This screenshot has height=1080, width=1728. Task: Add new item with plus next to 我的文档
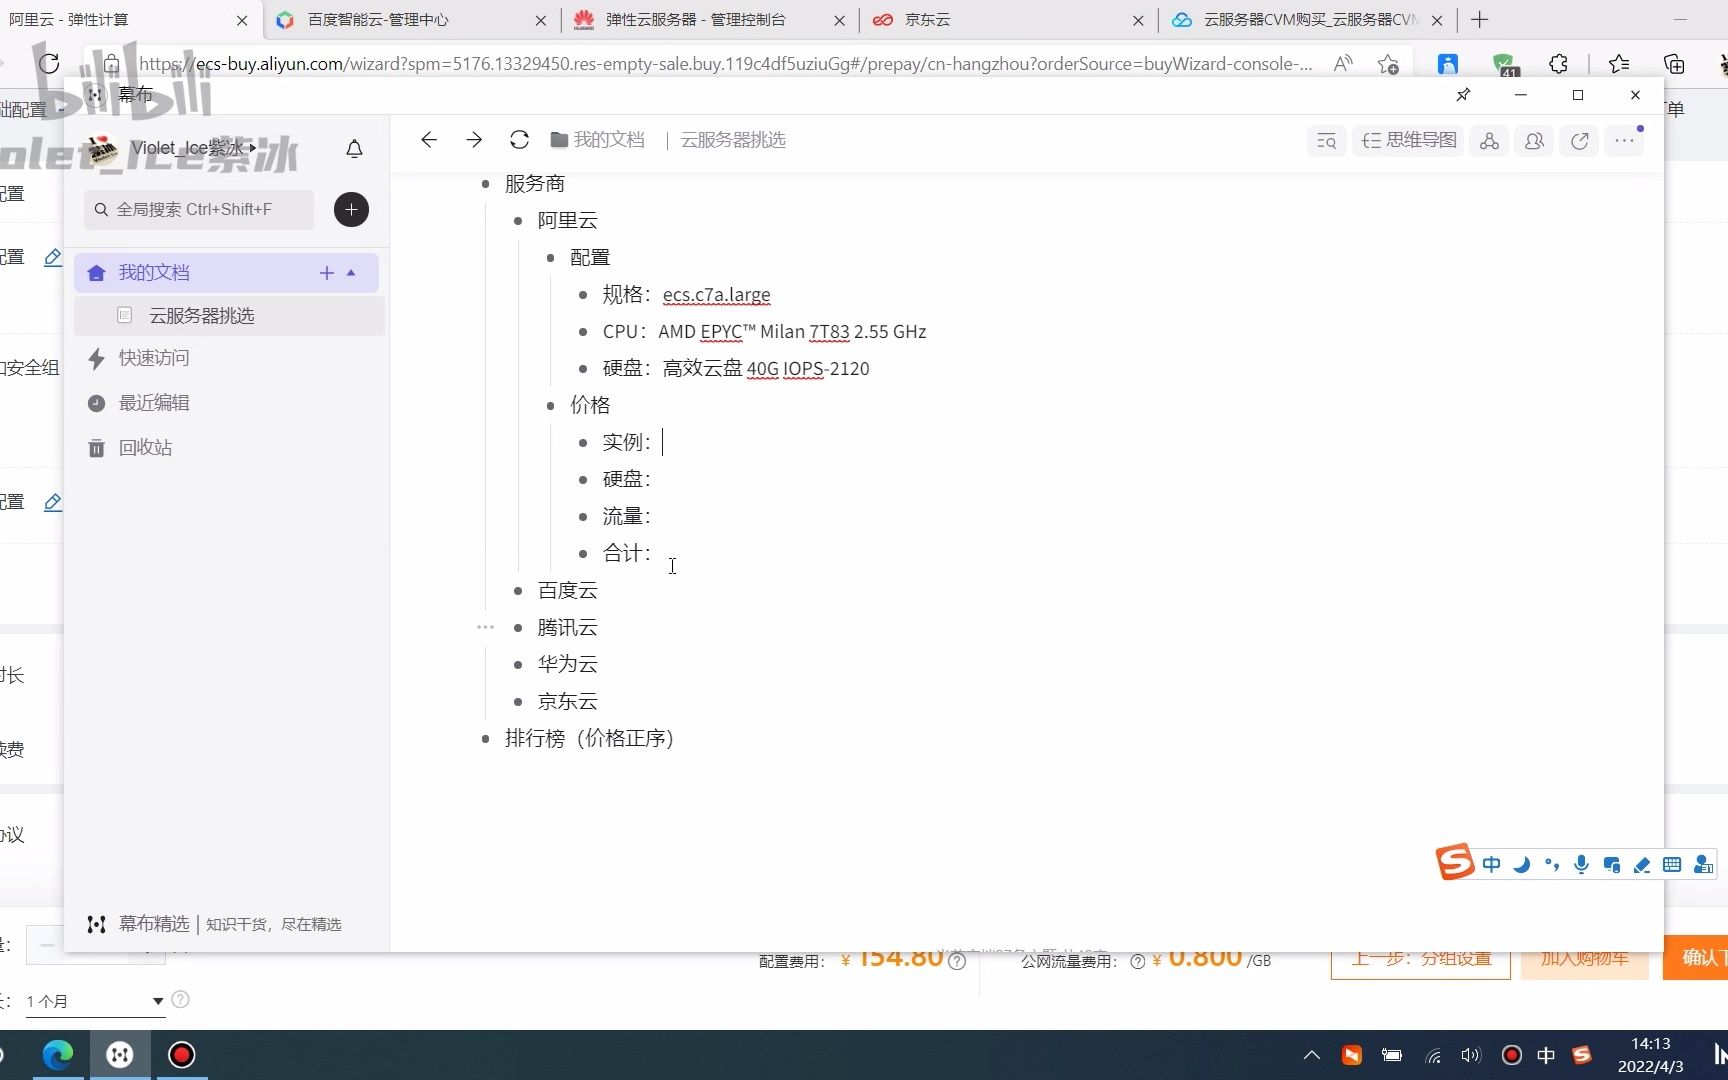click(326, 273)
